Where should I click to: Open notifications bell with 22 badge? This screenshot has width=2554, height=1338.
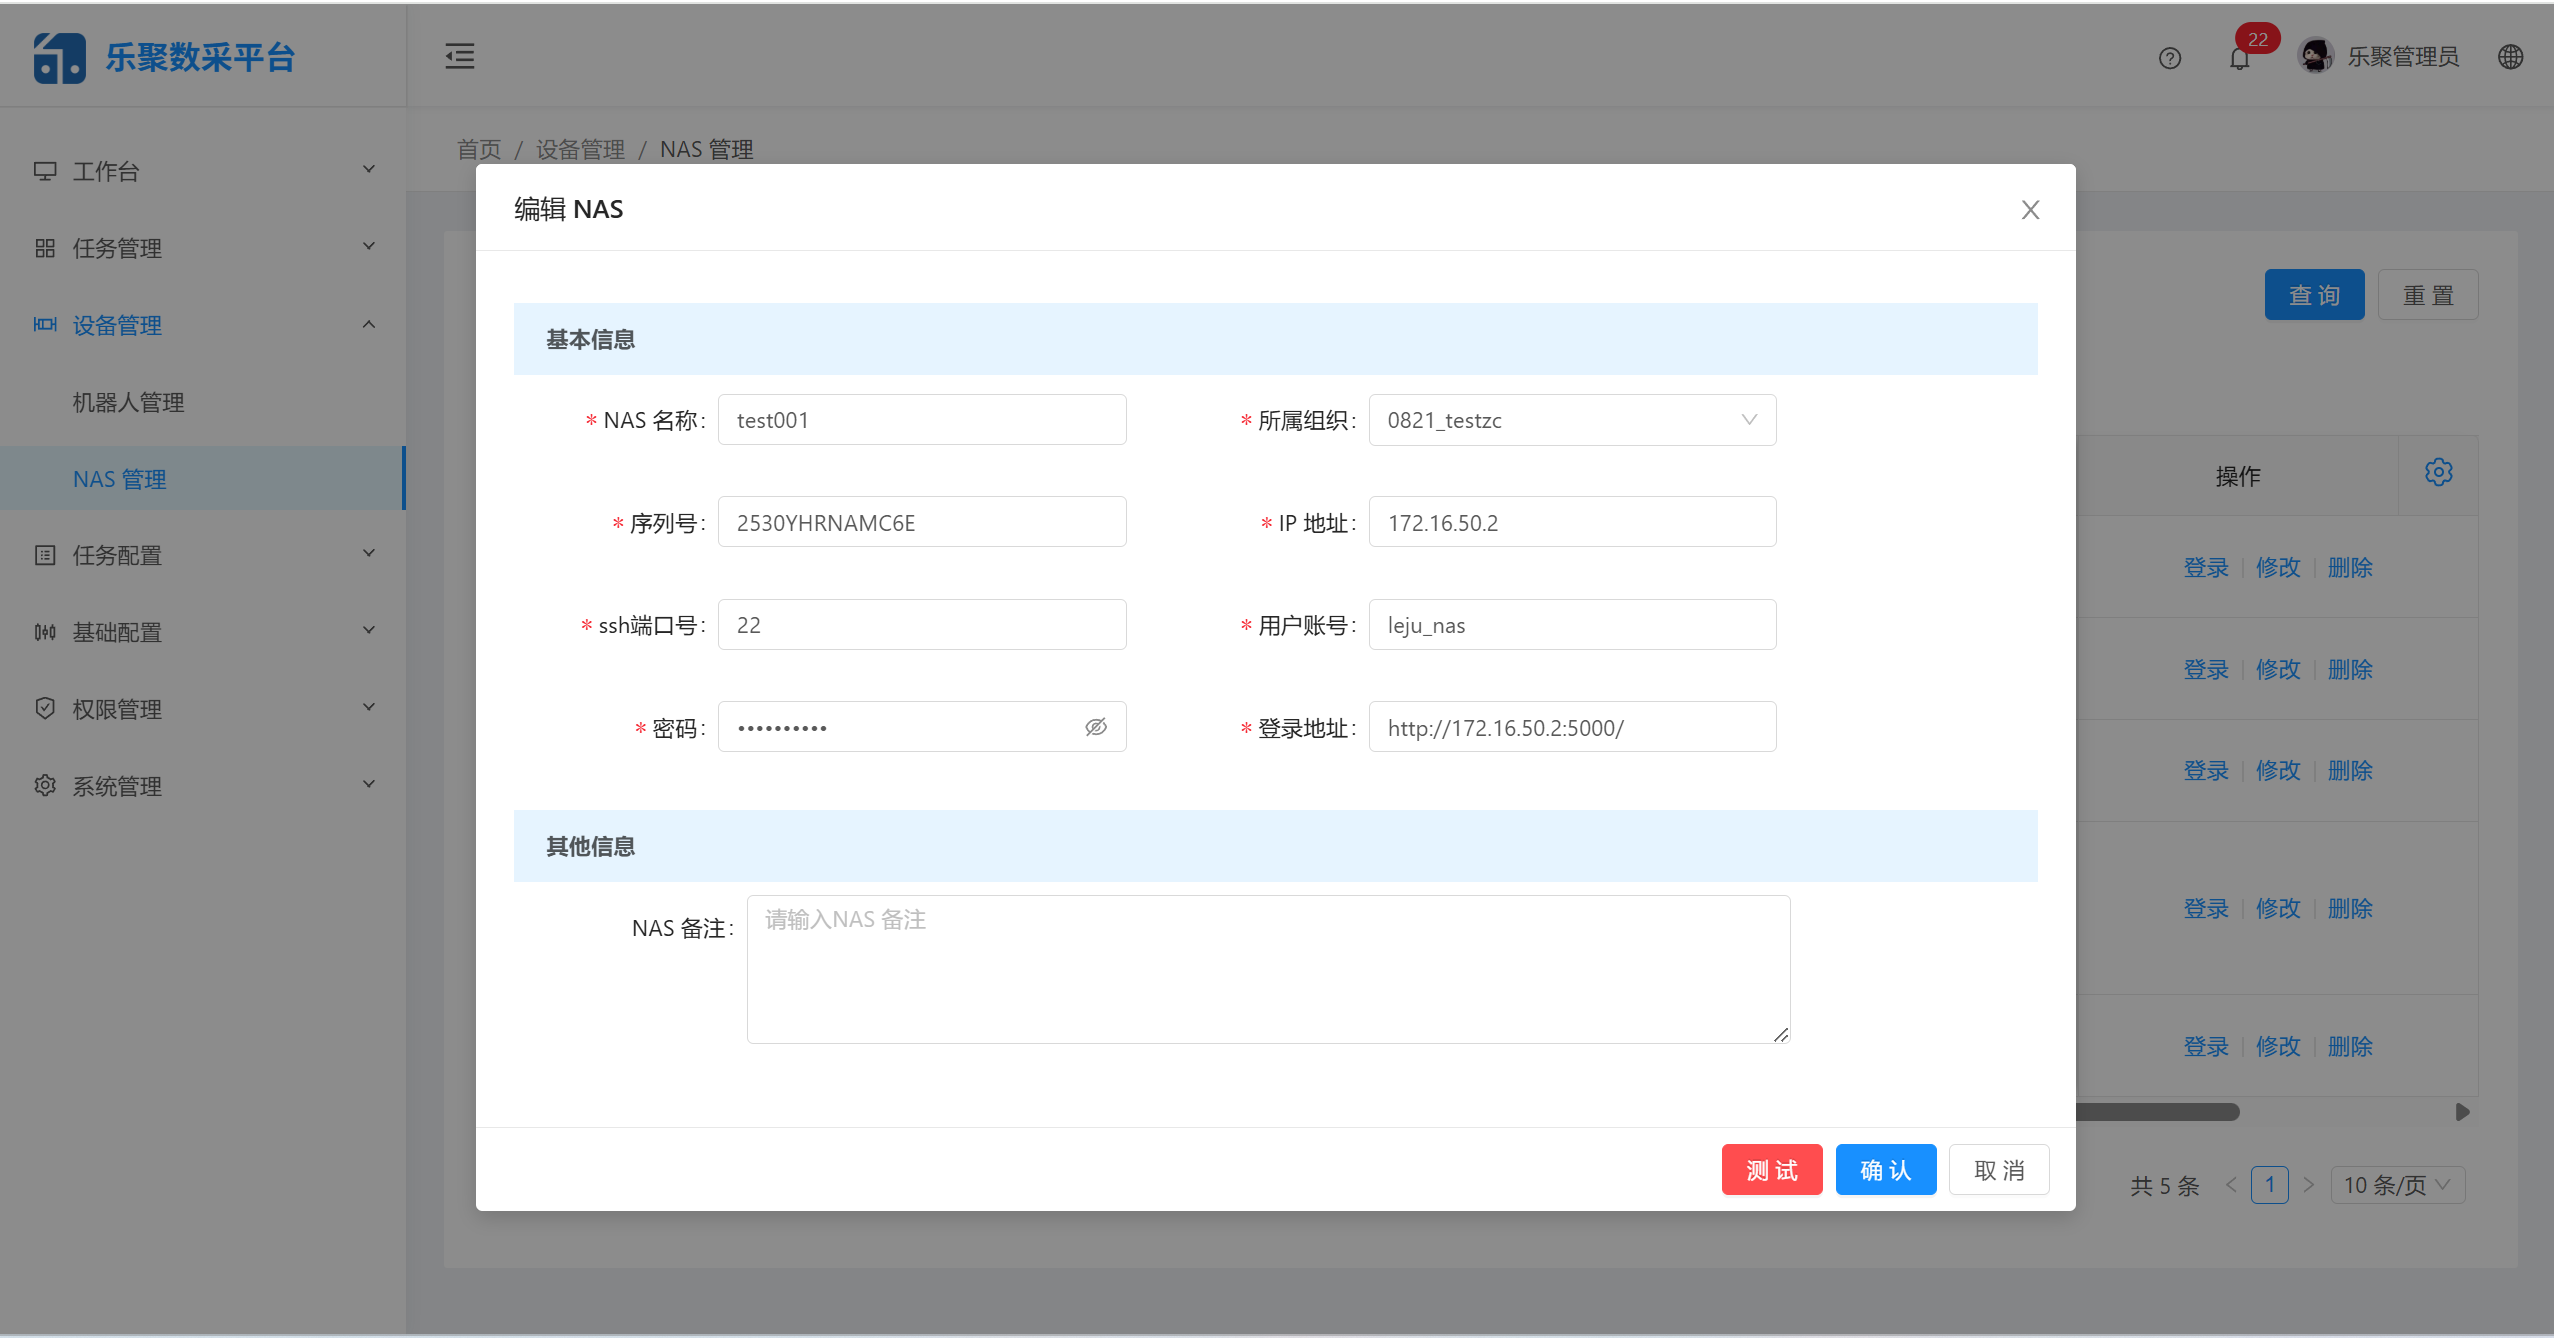tap(2239, 58)
